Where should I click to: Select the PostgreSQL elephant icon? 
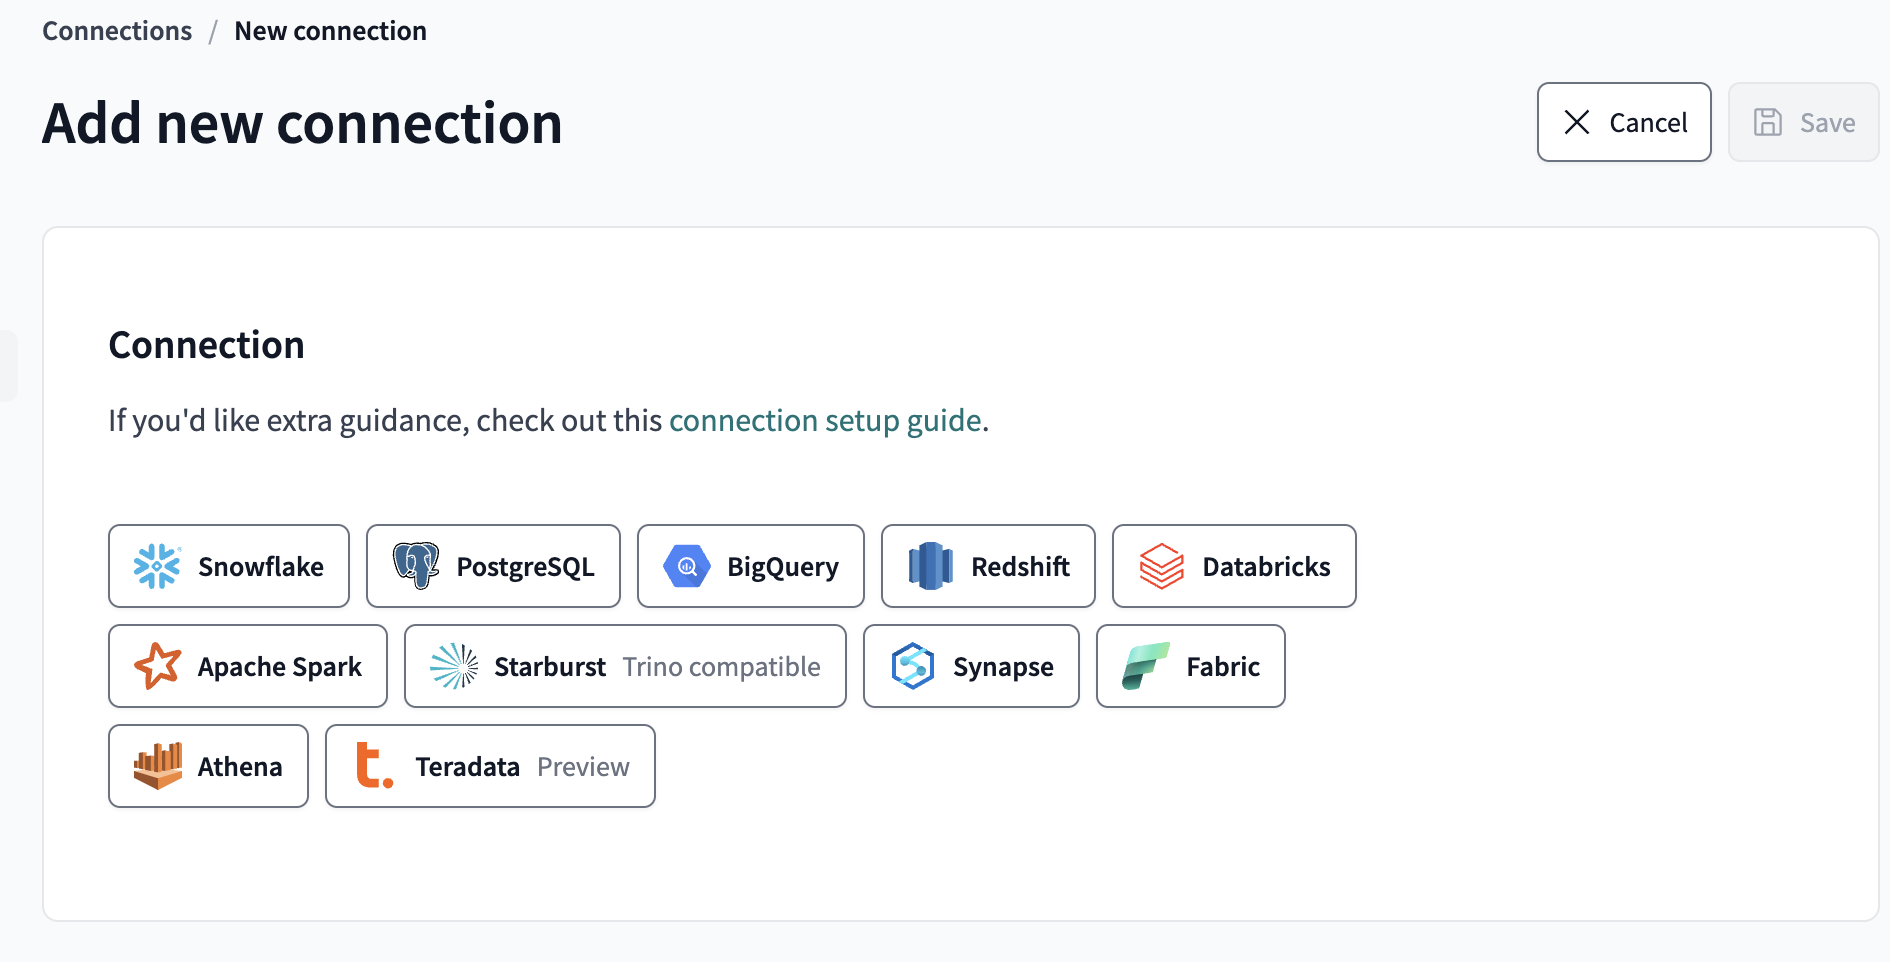[x=416, y=566]
